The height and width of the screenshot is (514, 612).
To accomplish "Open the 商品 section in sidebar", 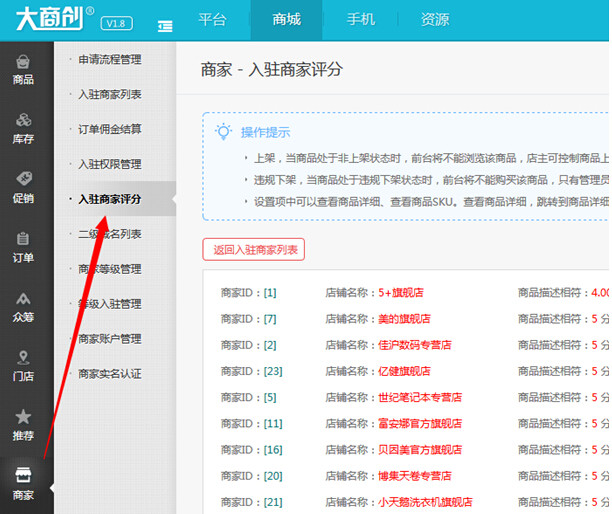I will [x=23, y=71].
